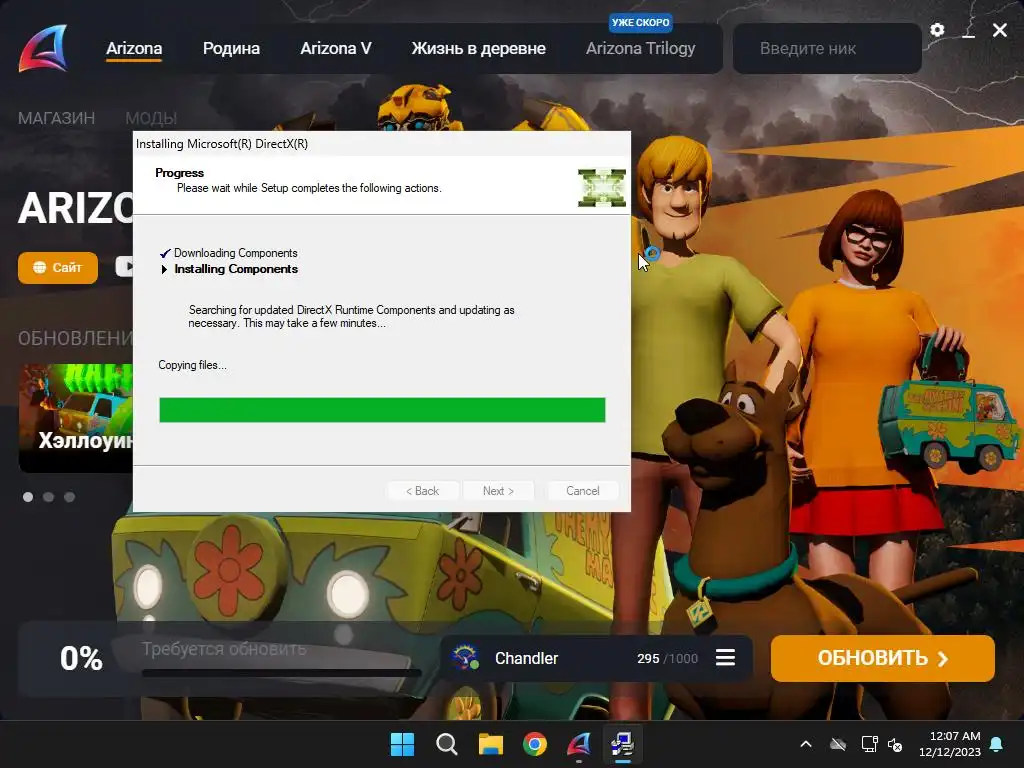
Task: Open Windows Start menu
Action: click(402, 744)
